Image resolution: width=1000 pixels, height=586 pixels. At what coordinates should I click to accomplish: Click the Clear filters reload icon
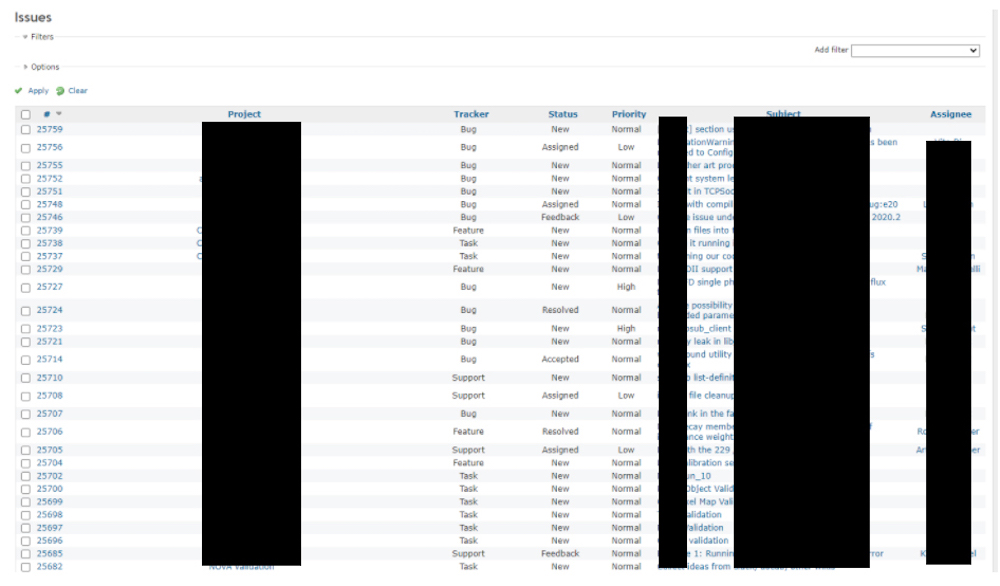coord(60,91)
